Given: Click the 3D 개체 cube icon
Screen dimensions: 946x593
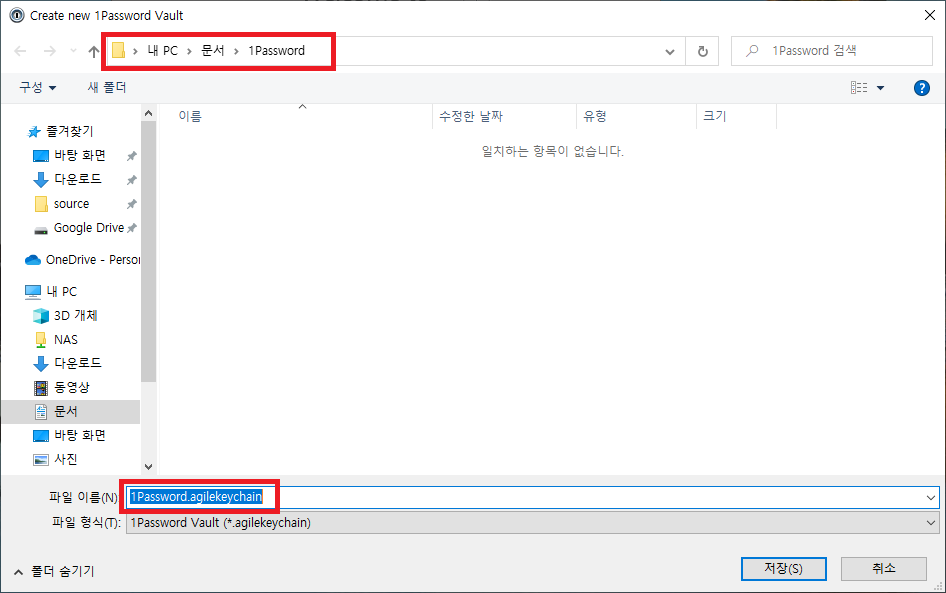Looking at the screenshot, I should (x=40, y=316).
